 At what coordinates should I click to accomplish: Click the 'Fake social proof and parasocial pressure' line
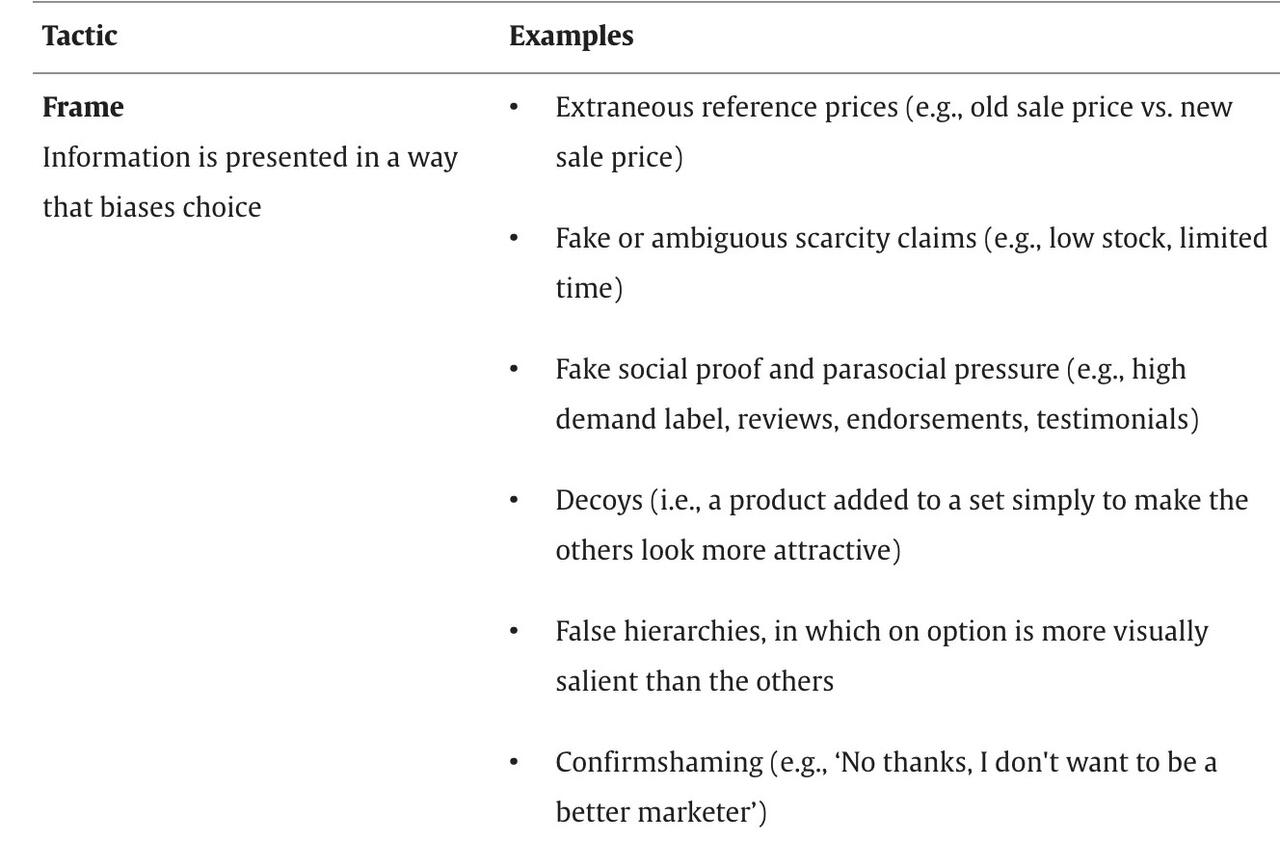click(x=871, y=369)
